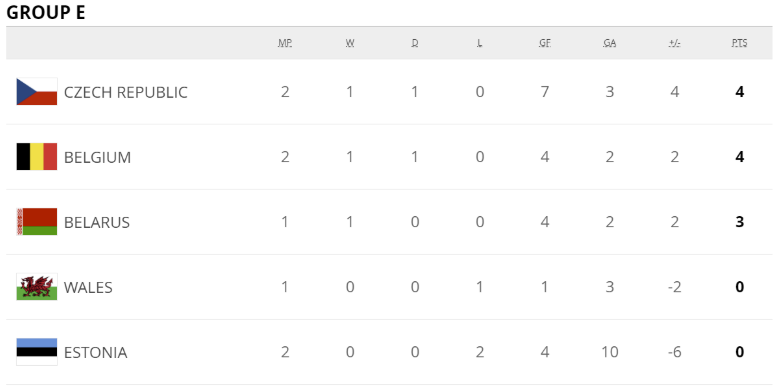This screenshot has width=776, height=387.
Task: Click the W wins column header
Action: pos(350,43)
